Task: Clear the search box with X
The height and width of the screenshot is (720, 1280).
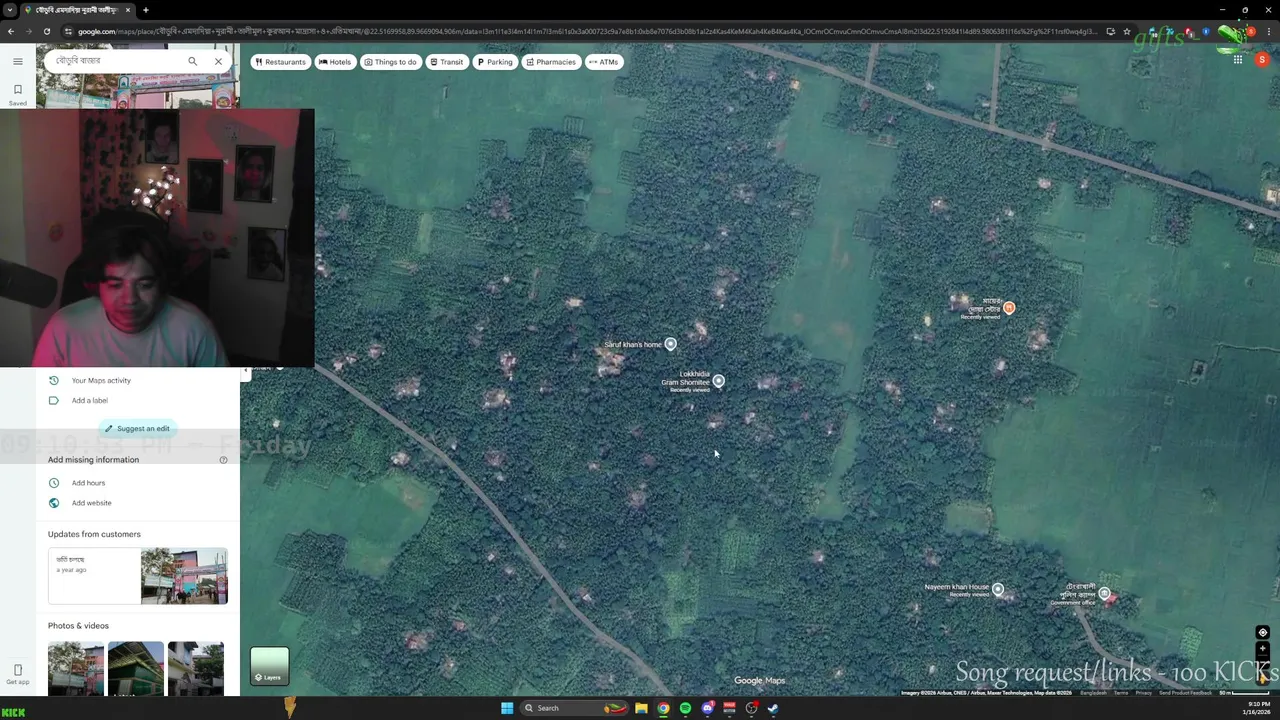Action: pyautogui.click(x=218, y=61)
